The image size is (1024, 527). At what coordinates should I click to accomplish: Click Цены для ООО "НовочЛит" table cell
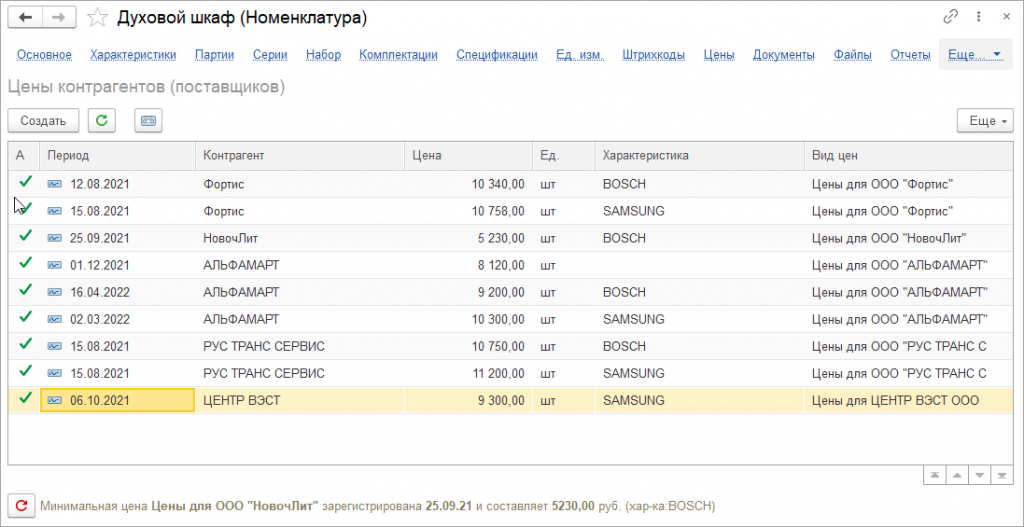coord(908,238)
